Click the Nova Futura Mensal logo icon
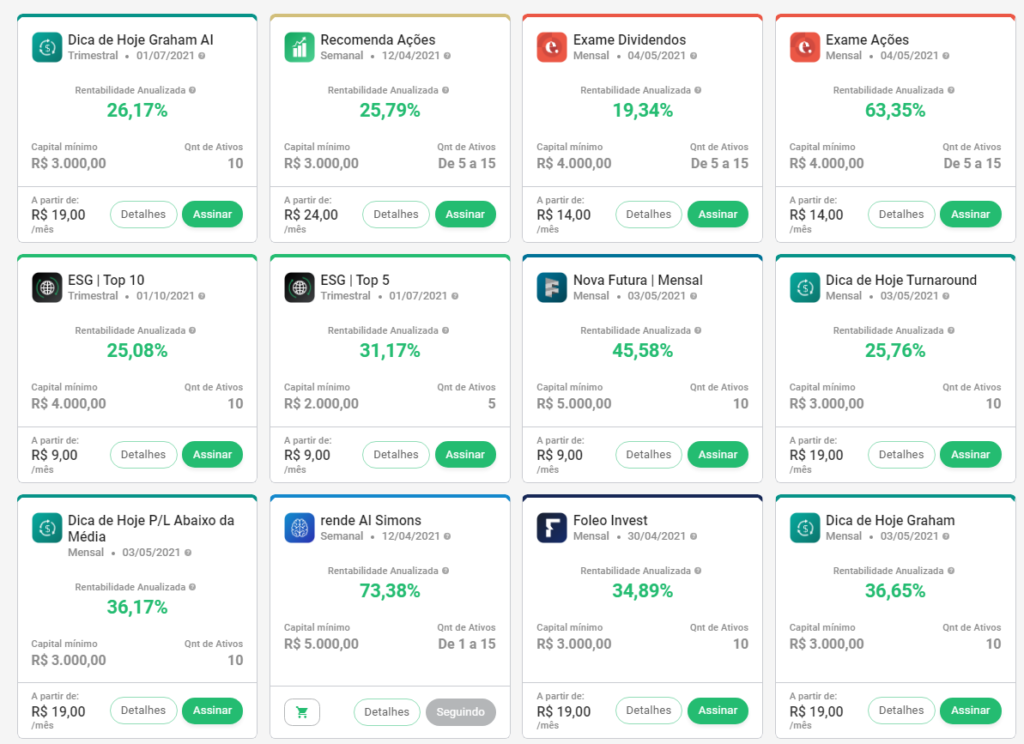Screen dimensions: 1024x744 552,287
